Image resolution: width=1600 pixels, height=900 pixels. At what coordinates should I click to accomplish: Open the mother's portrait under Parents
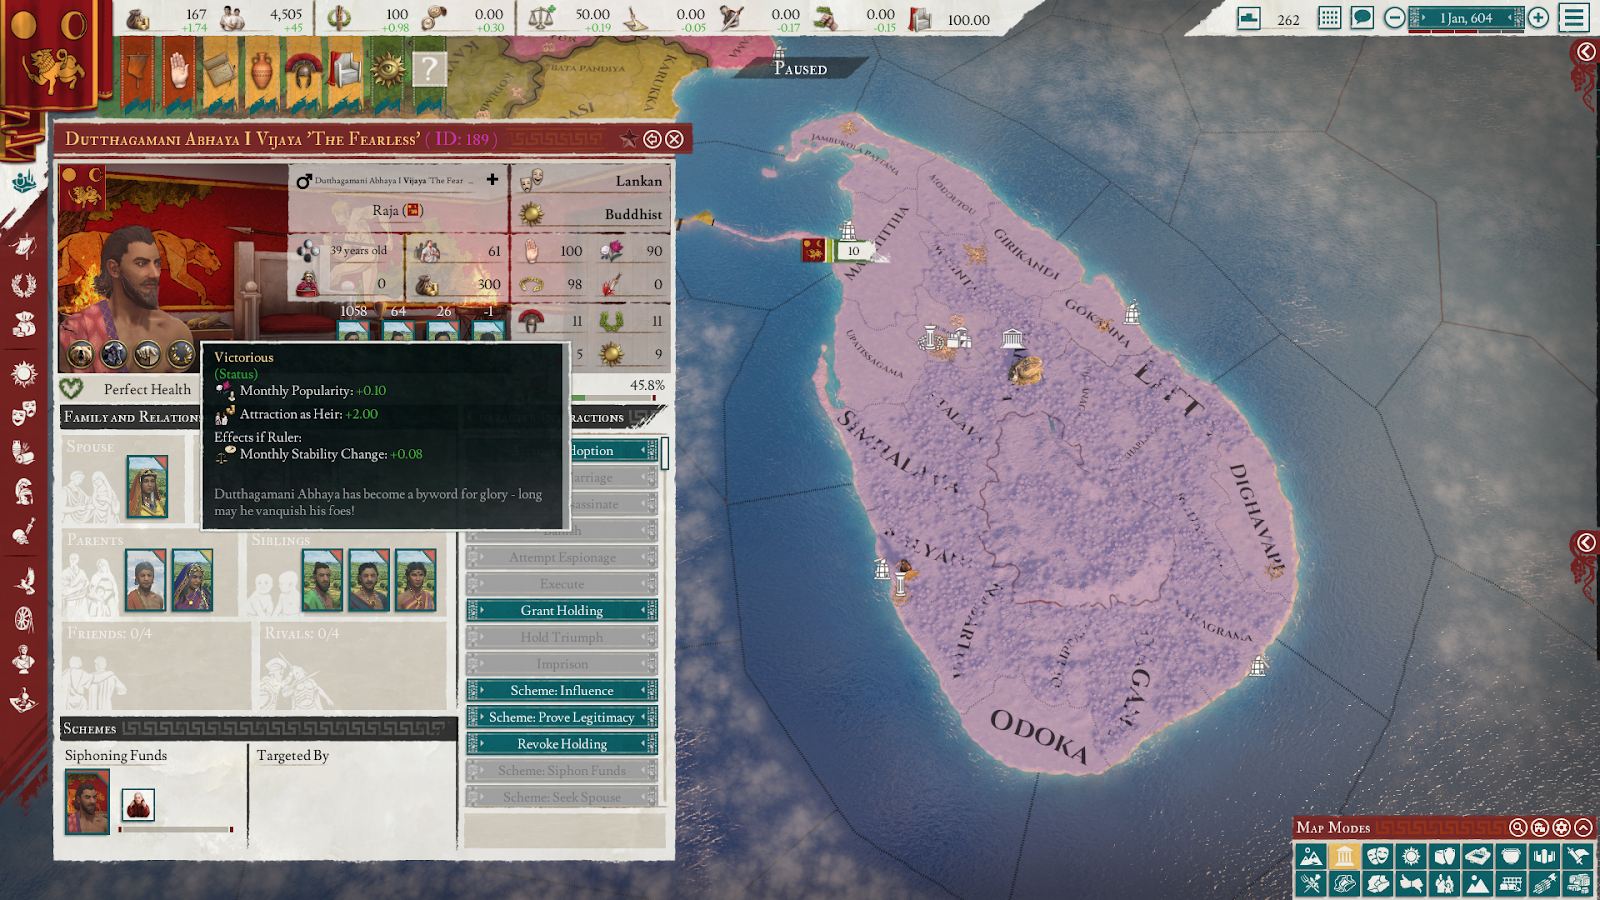pos(192,580)
